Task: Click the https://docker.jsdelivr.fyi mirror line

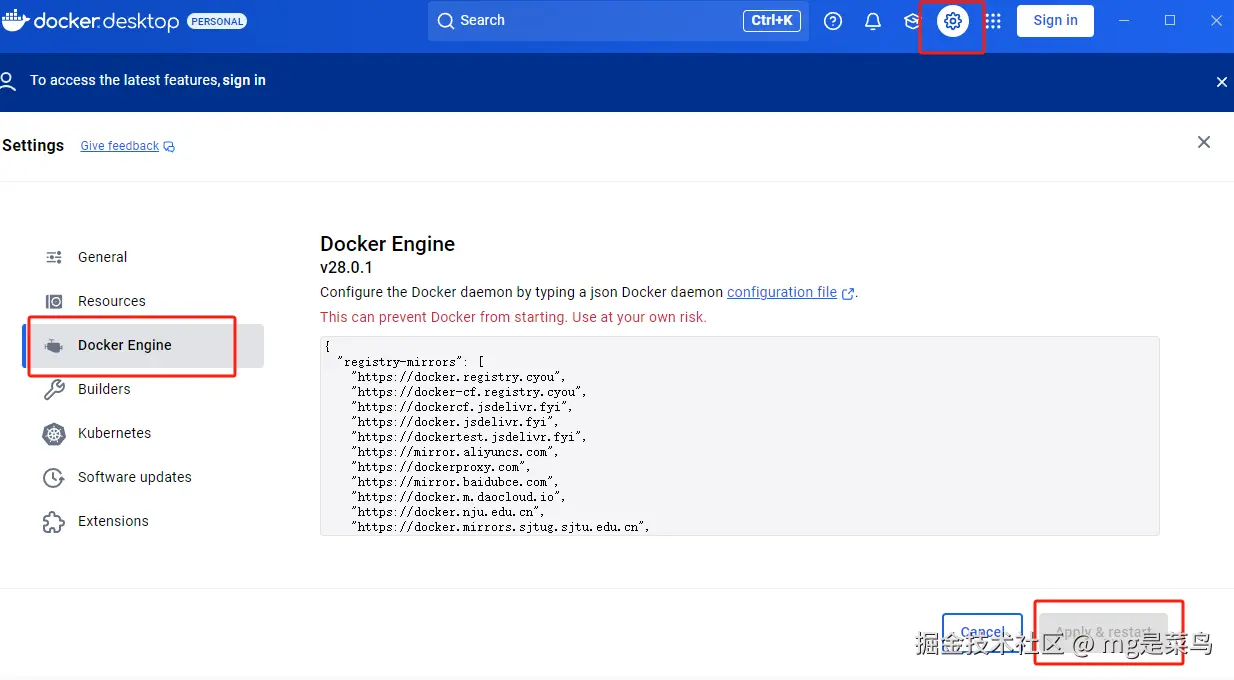Action: pyautogui.click(x=456, y=422)
